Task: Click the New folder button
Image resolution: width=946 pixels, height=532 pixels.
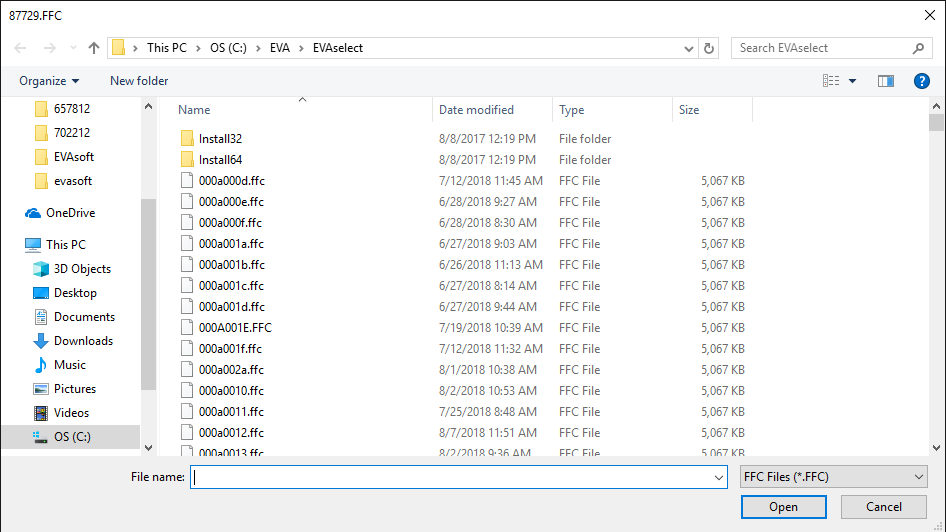Action: click(x=139, y=81)
